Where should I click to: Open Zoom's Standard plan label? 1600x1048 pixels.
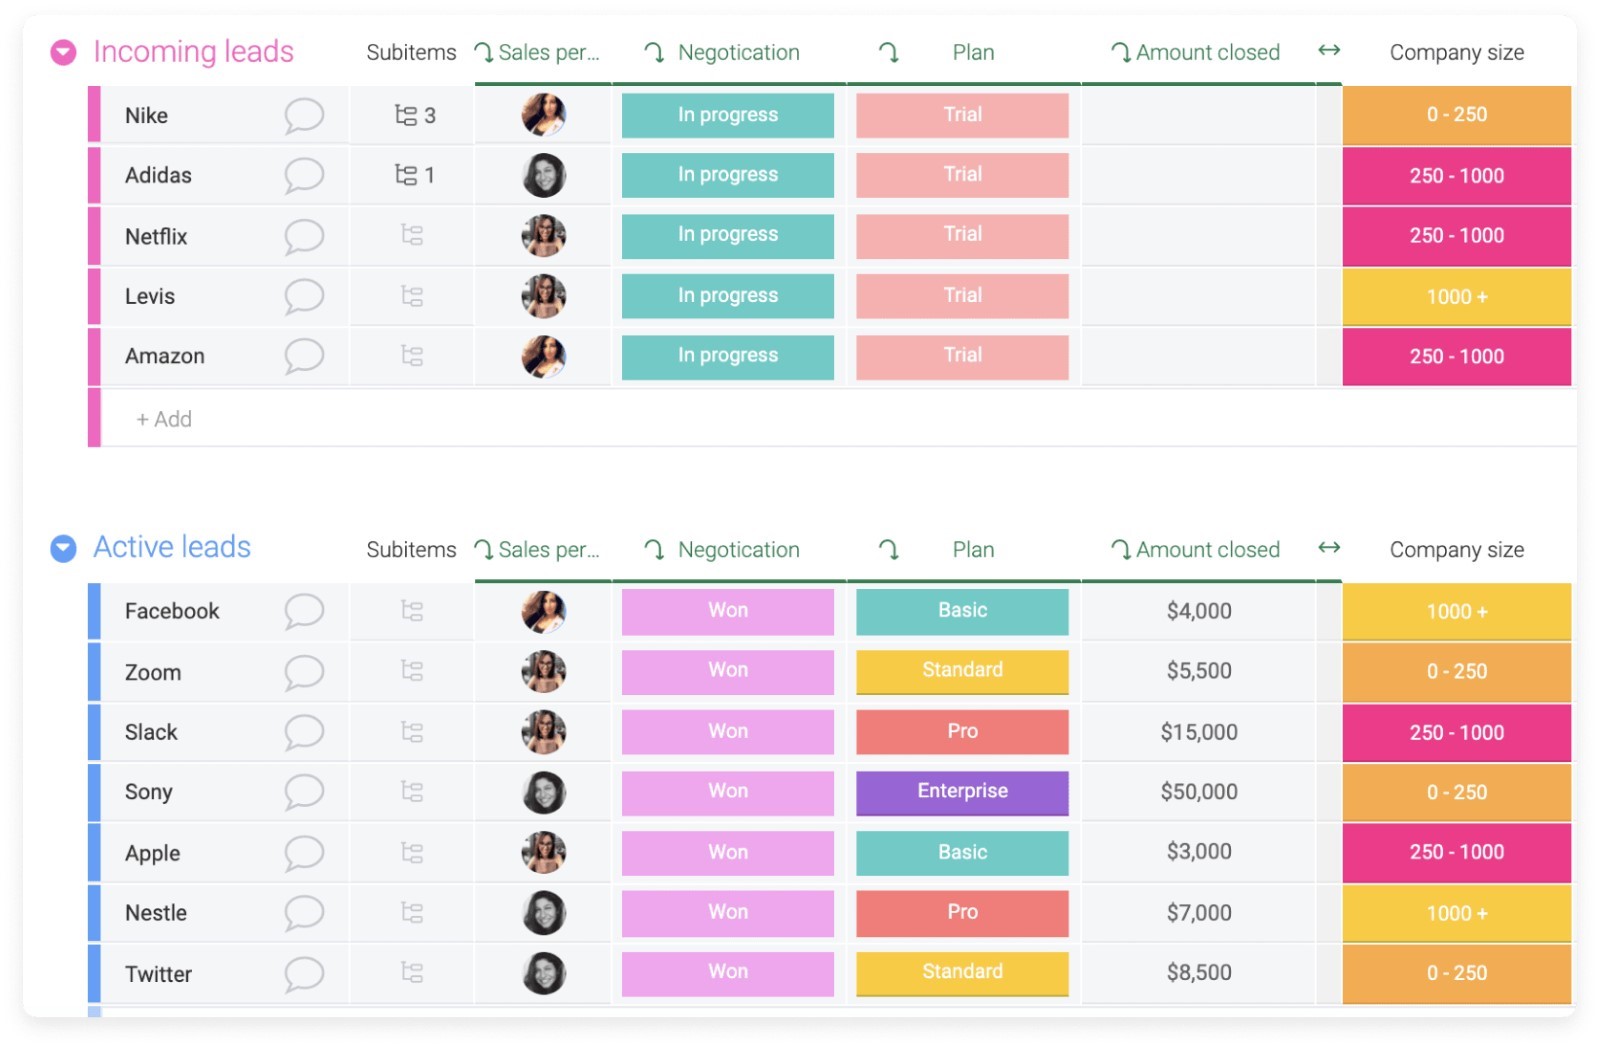click(x=962, y=671)
